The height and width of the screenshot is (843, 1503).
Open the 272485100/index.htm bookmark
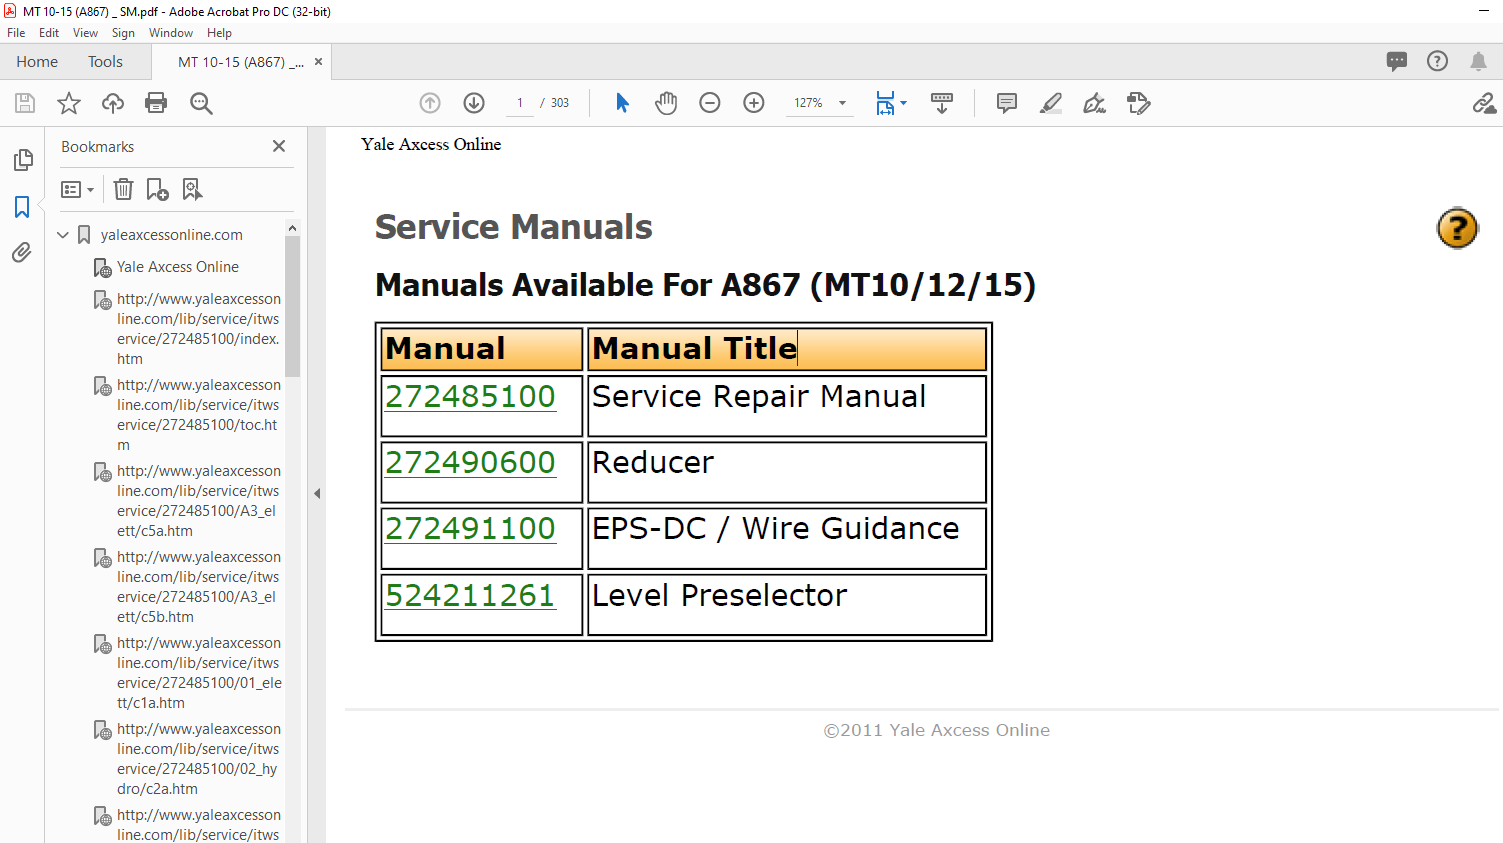198,329
